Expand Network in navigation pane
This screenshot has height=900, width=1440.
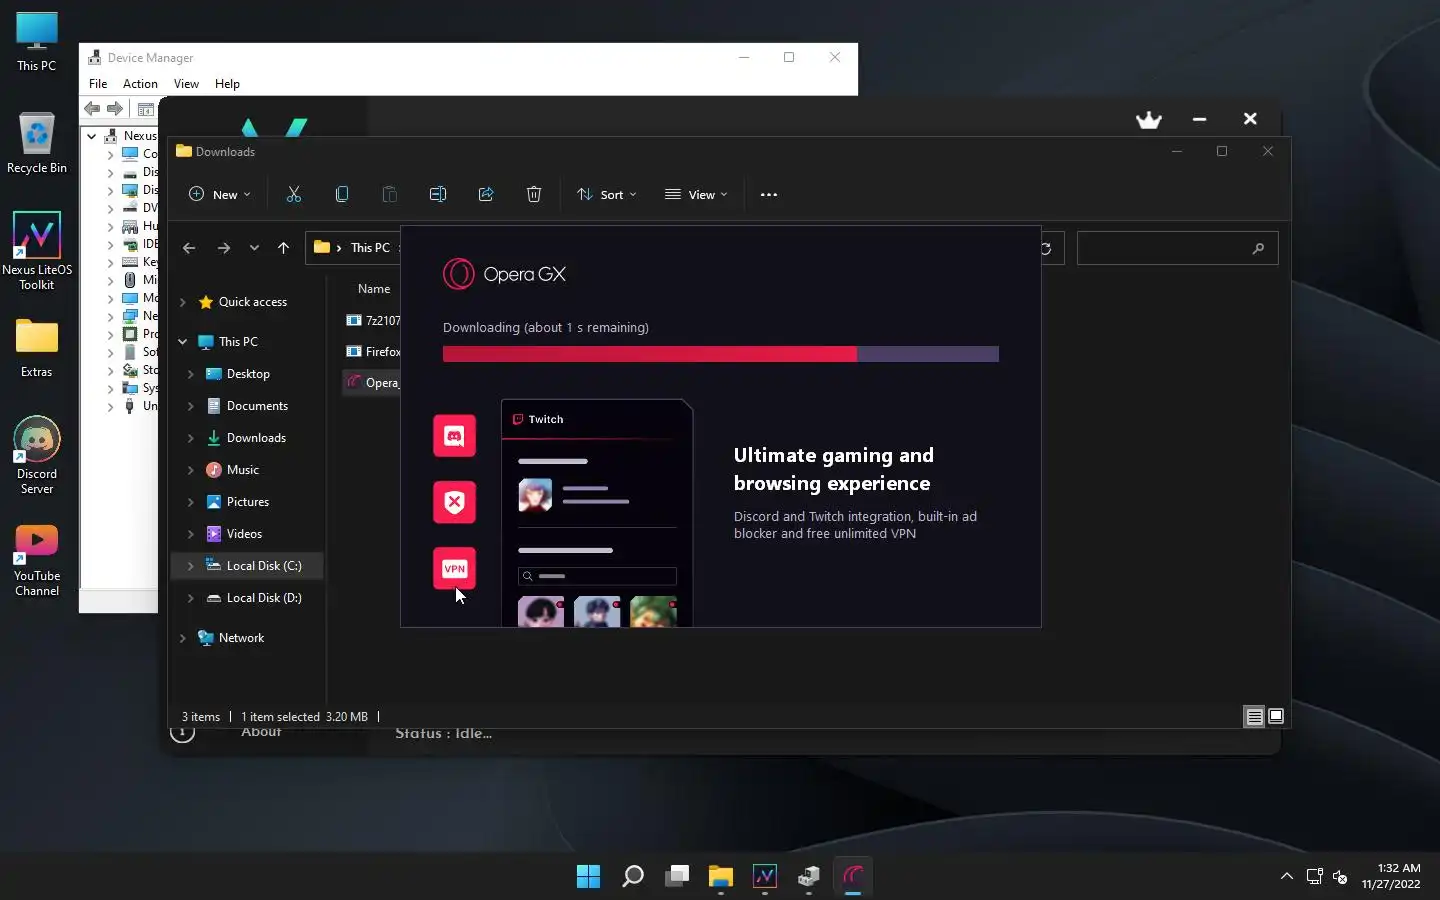(182, 638)
